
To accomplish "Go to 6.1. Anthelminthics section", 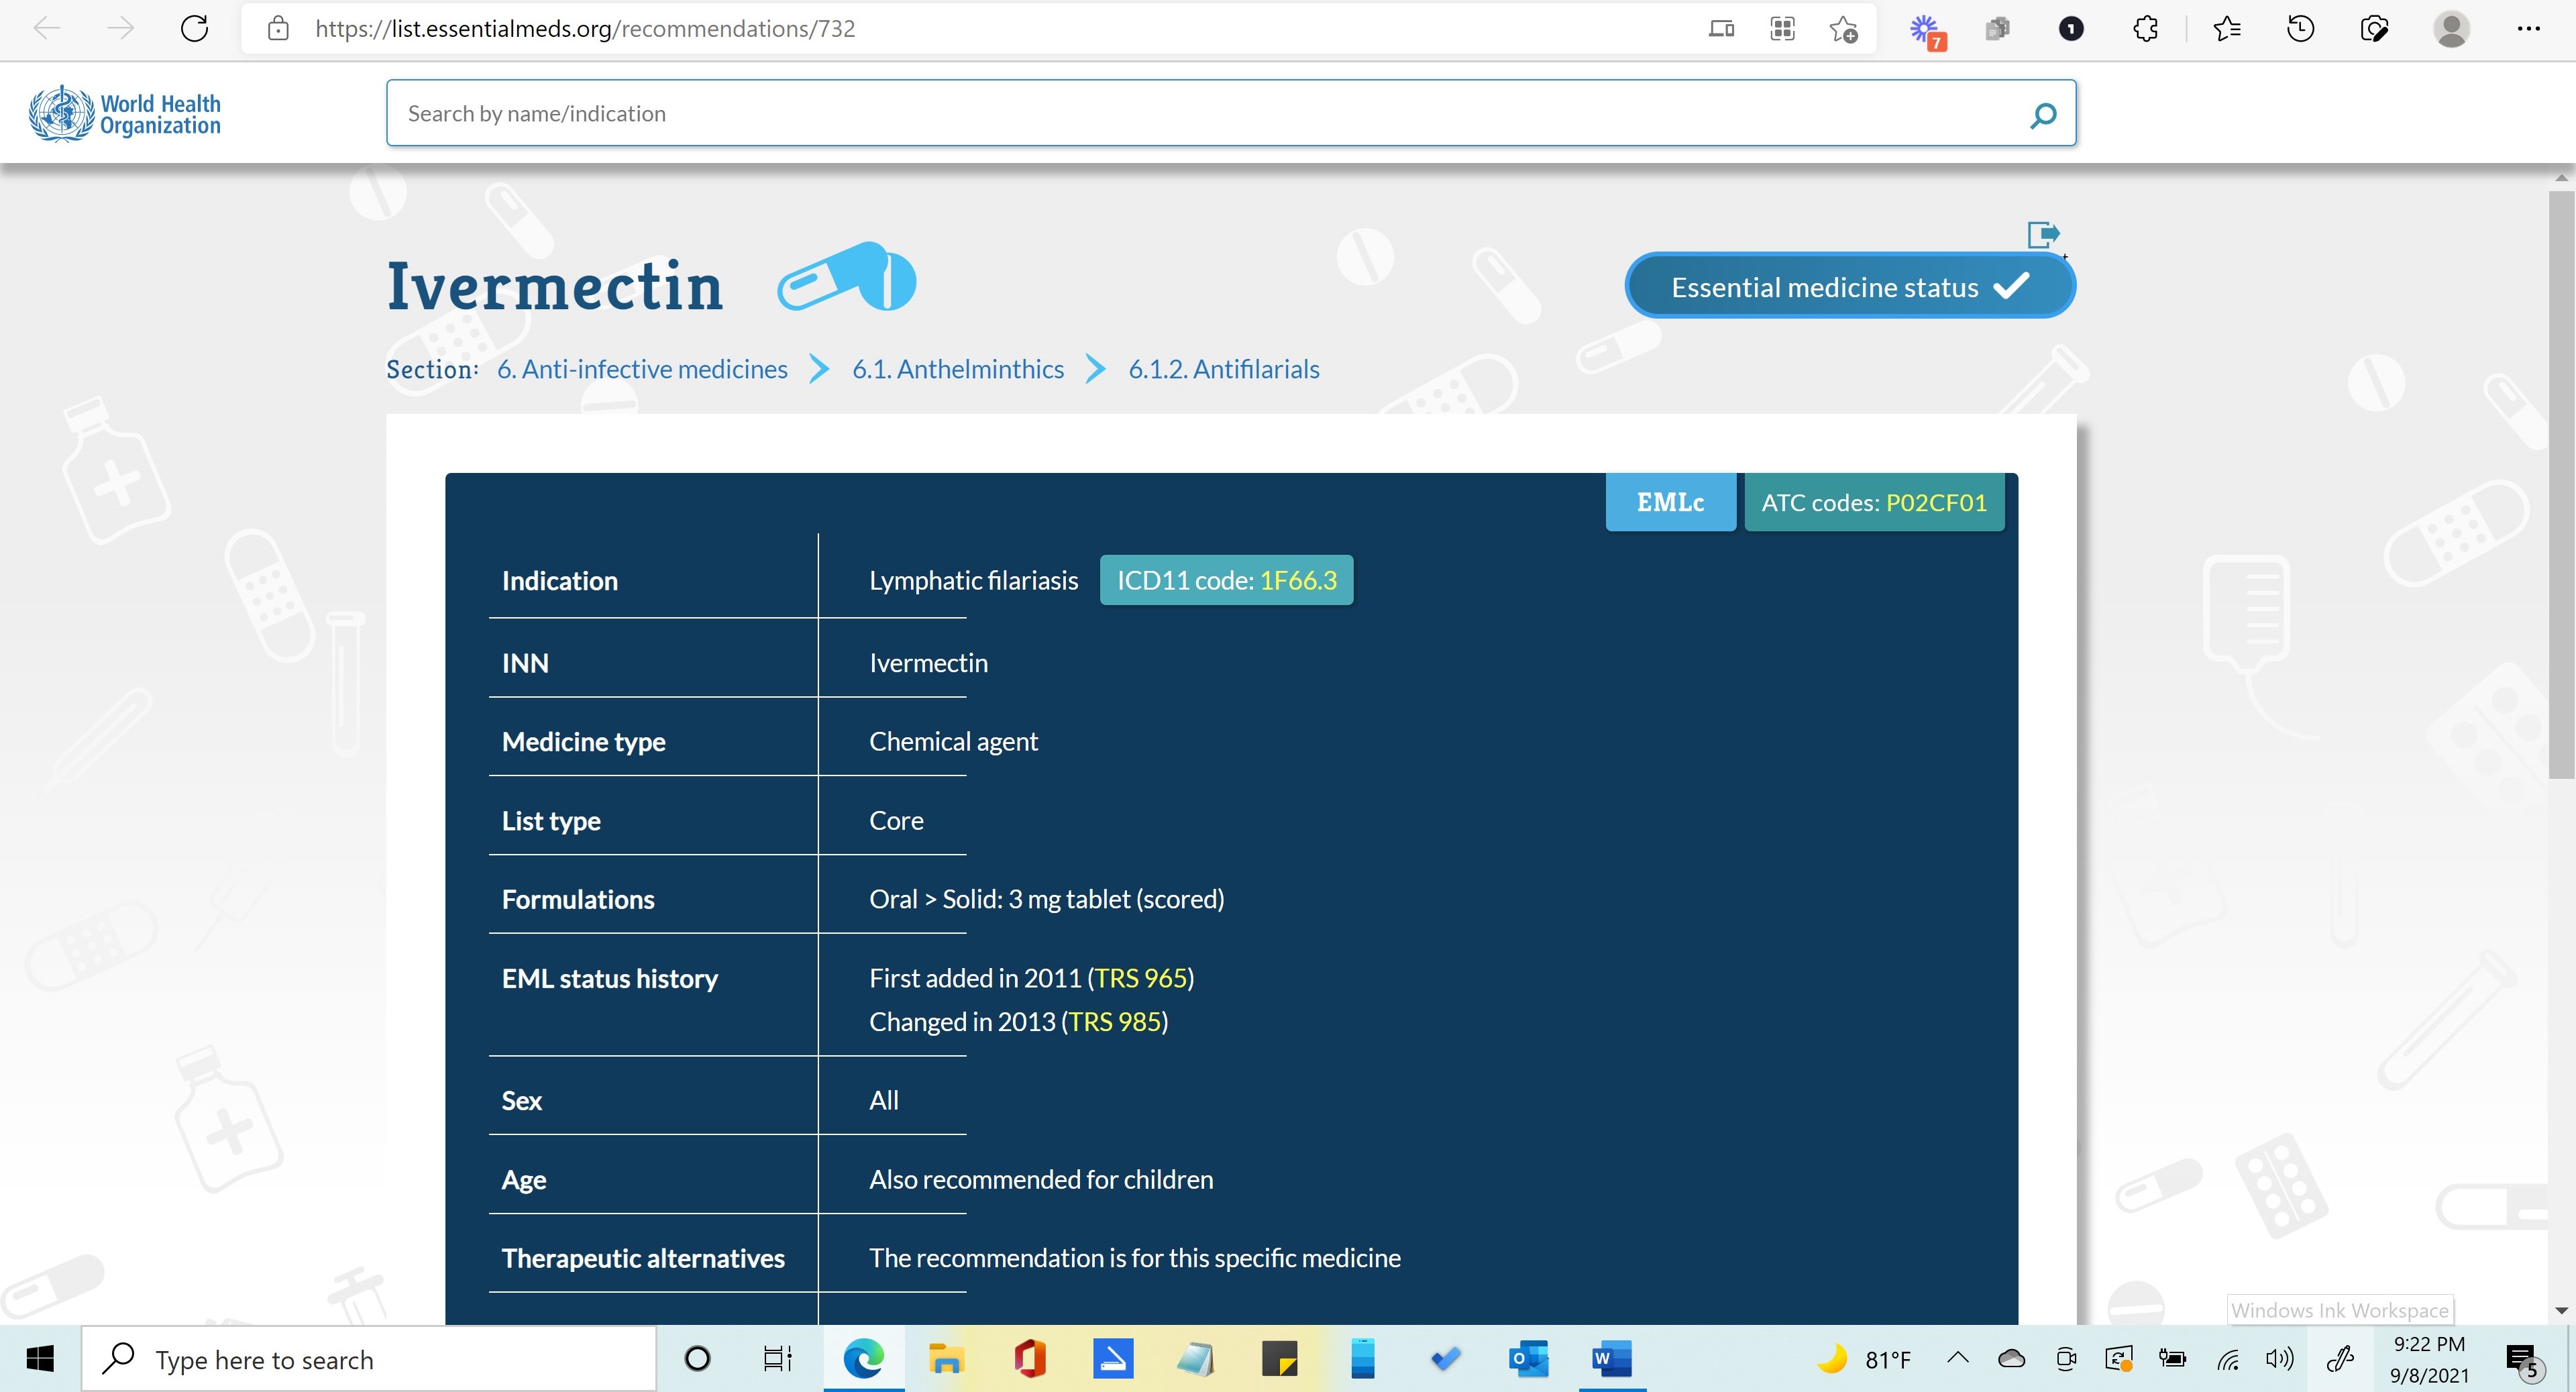I will click(957, 369).
